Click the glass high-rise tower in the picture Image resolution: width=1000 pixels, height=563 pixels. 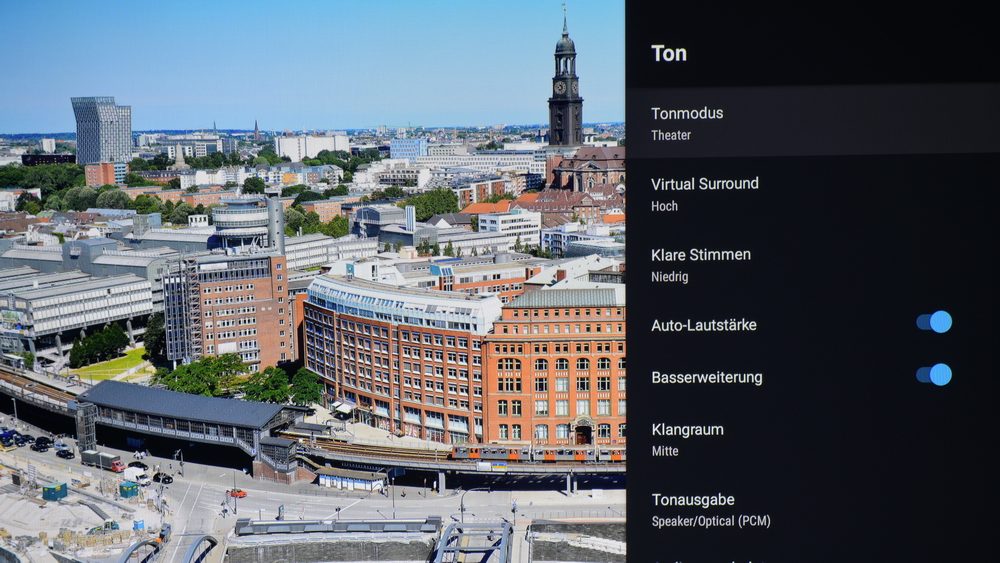pos(101,130)
